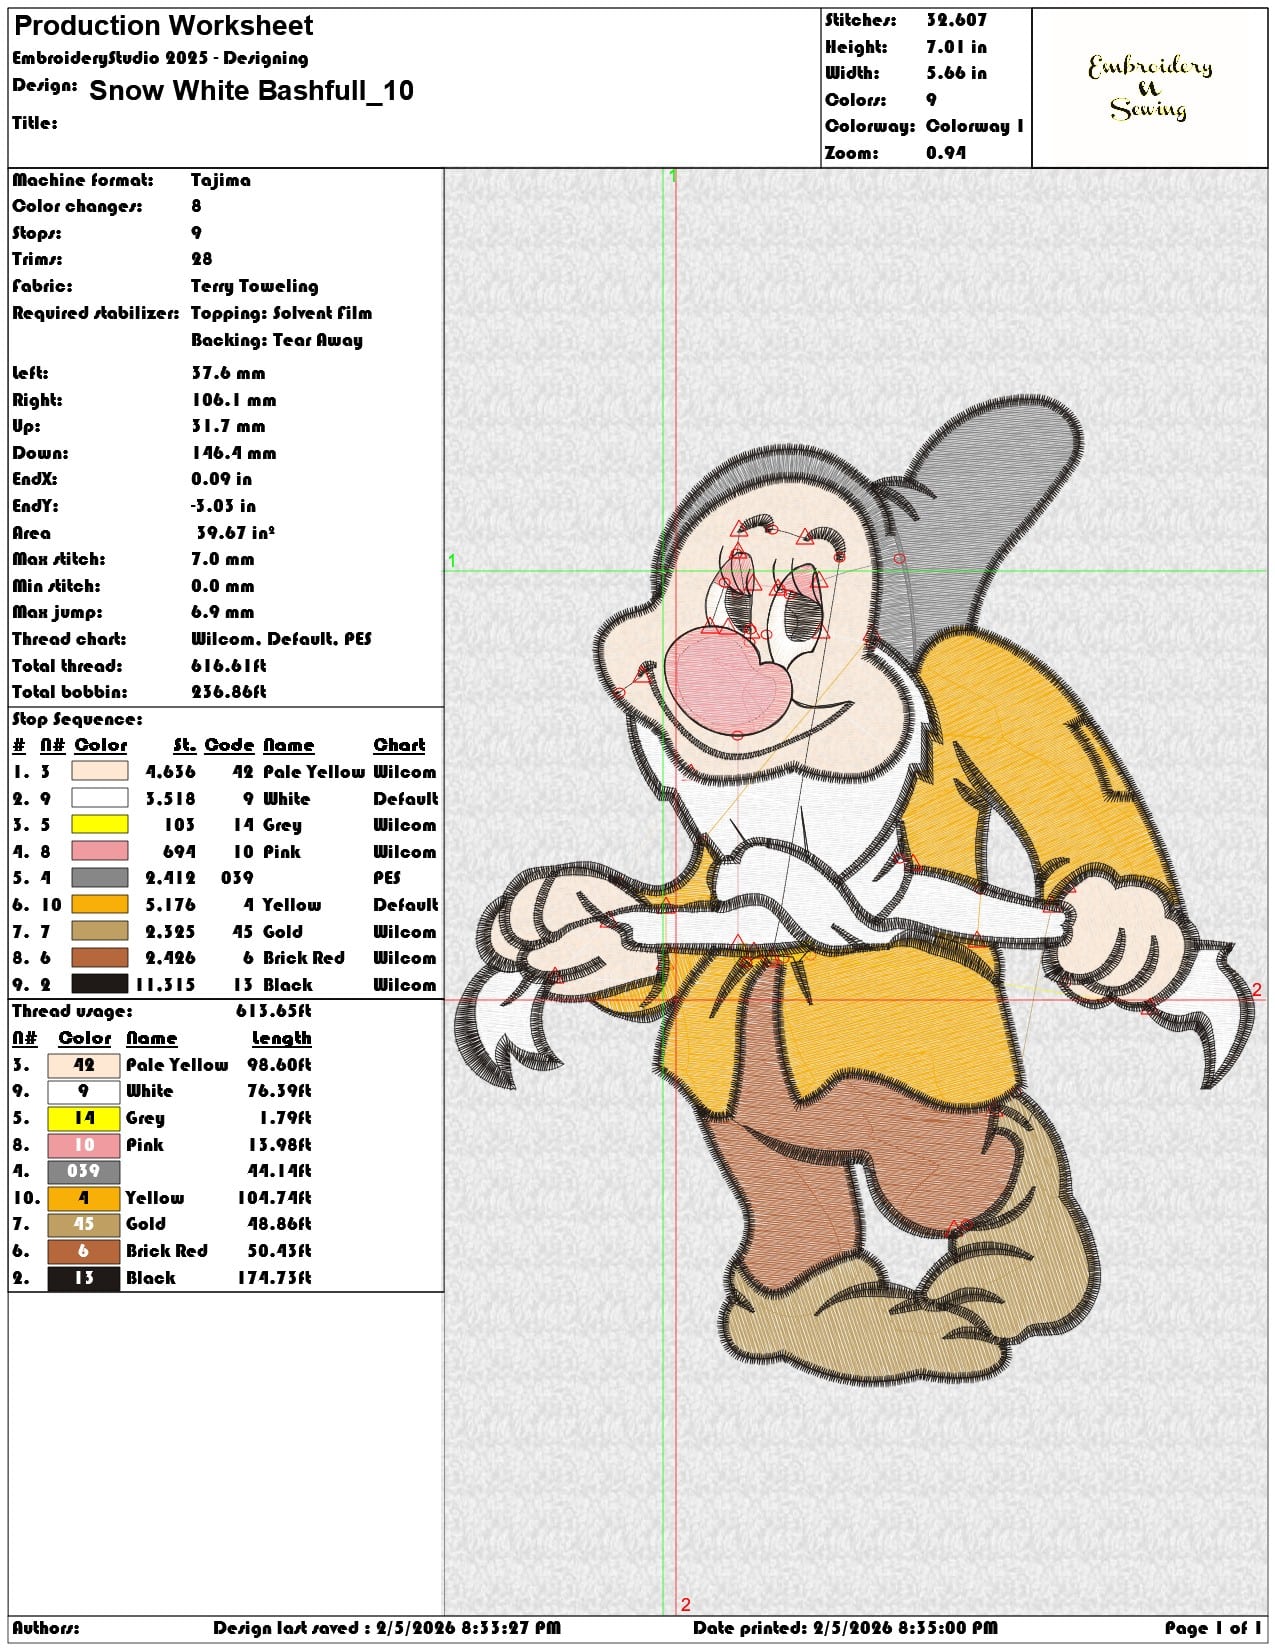Click the Chart column header
The image size is (1275, 1650).
(399, 745)
